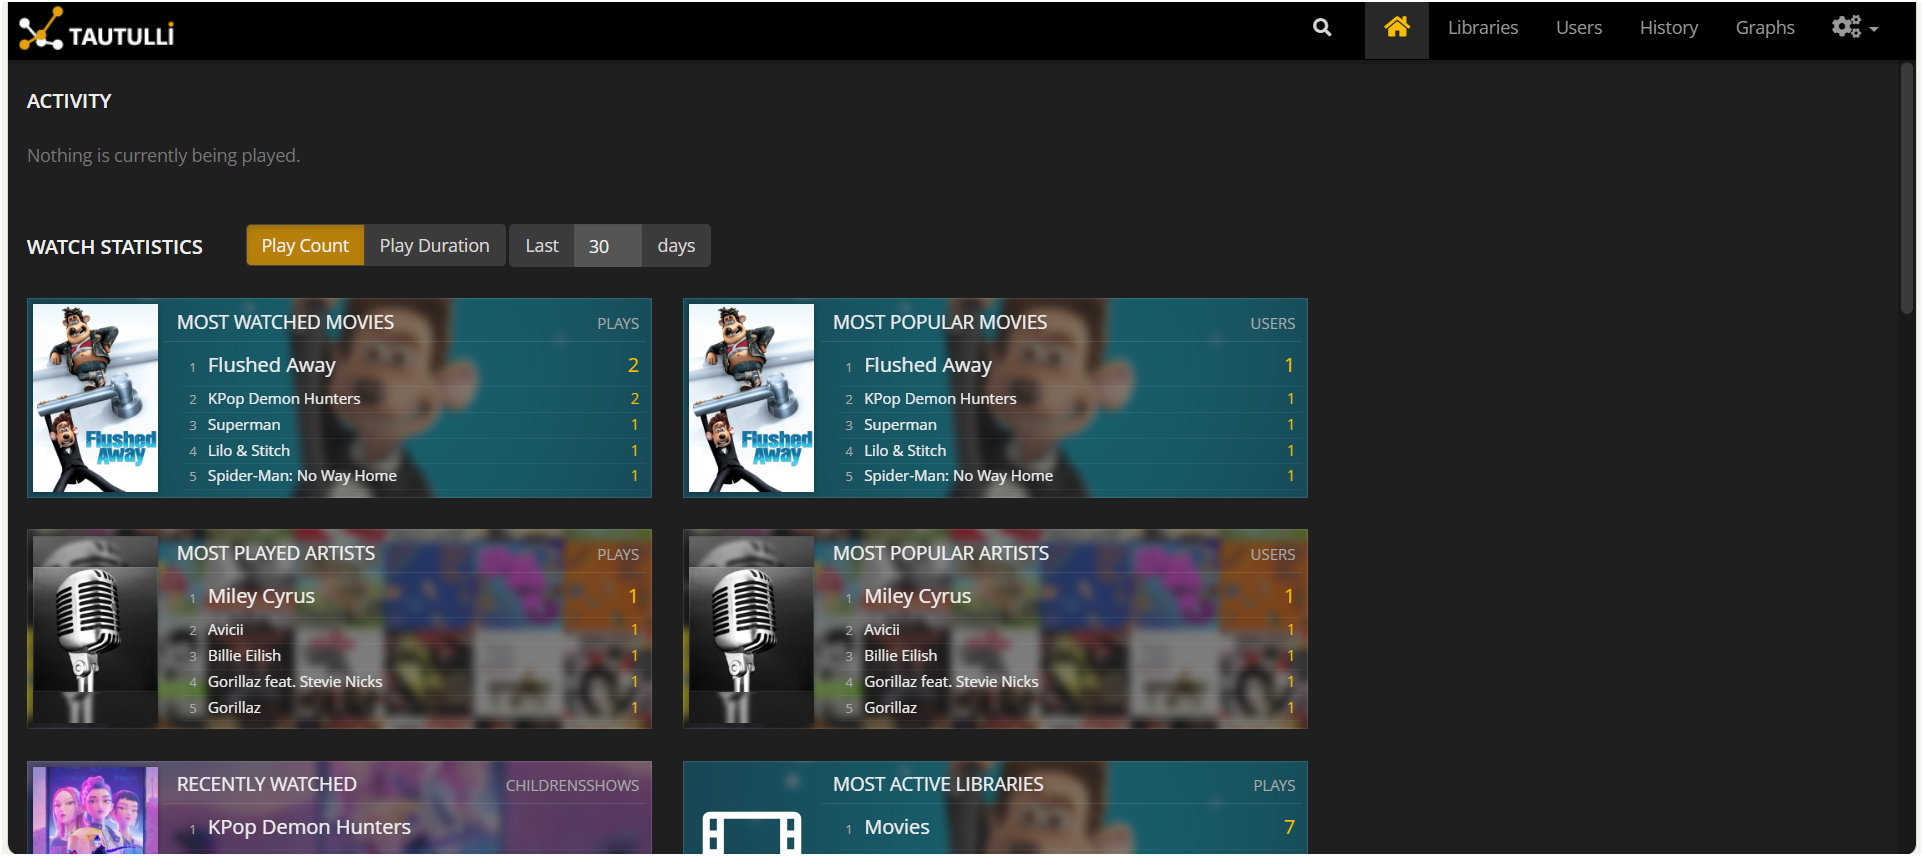This screenshot has height=856, width=1923.
Task: Open Miley Cyrus in Most Popular Artists
Action: tap(917, 596)
